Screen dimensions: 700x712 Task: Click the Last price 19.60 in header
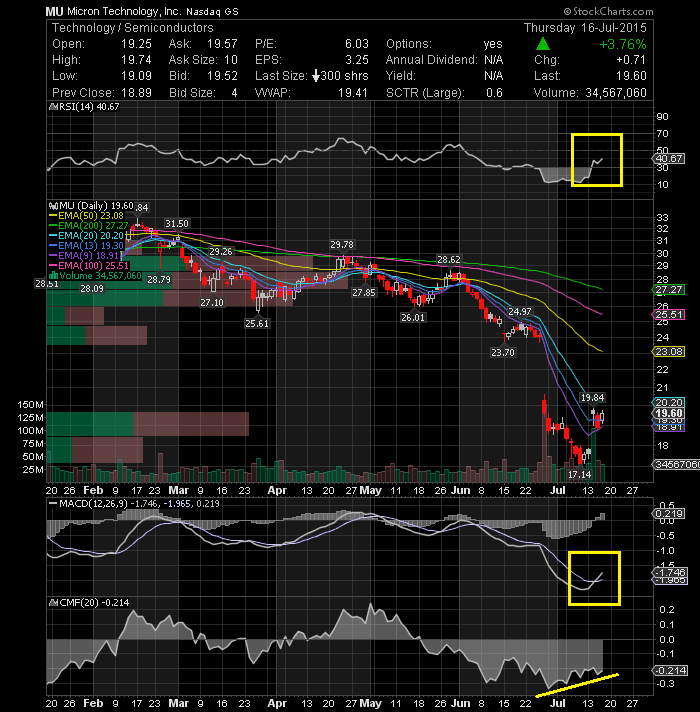(631, 76)
